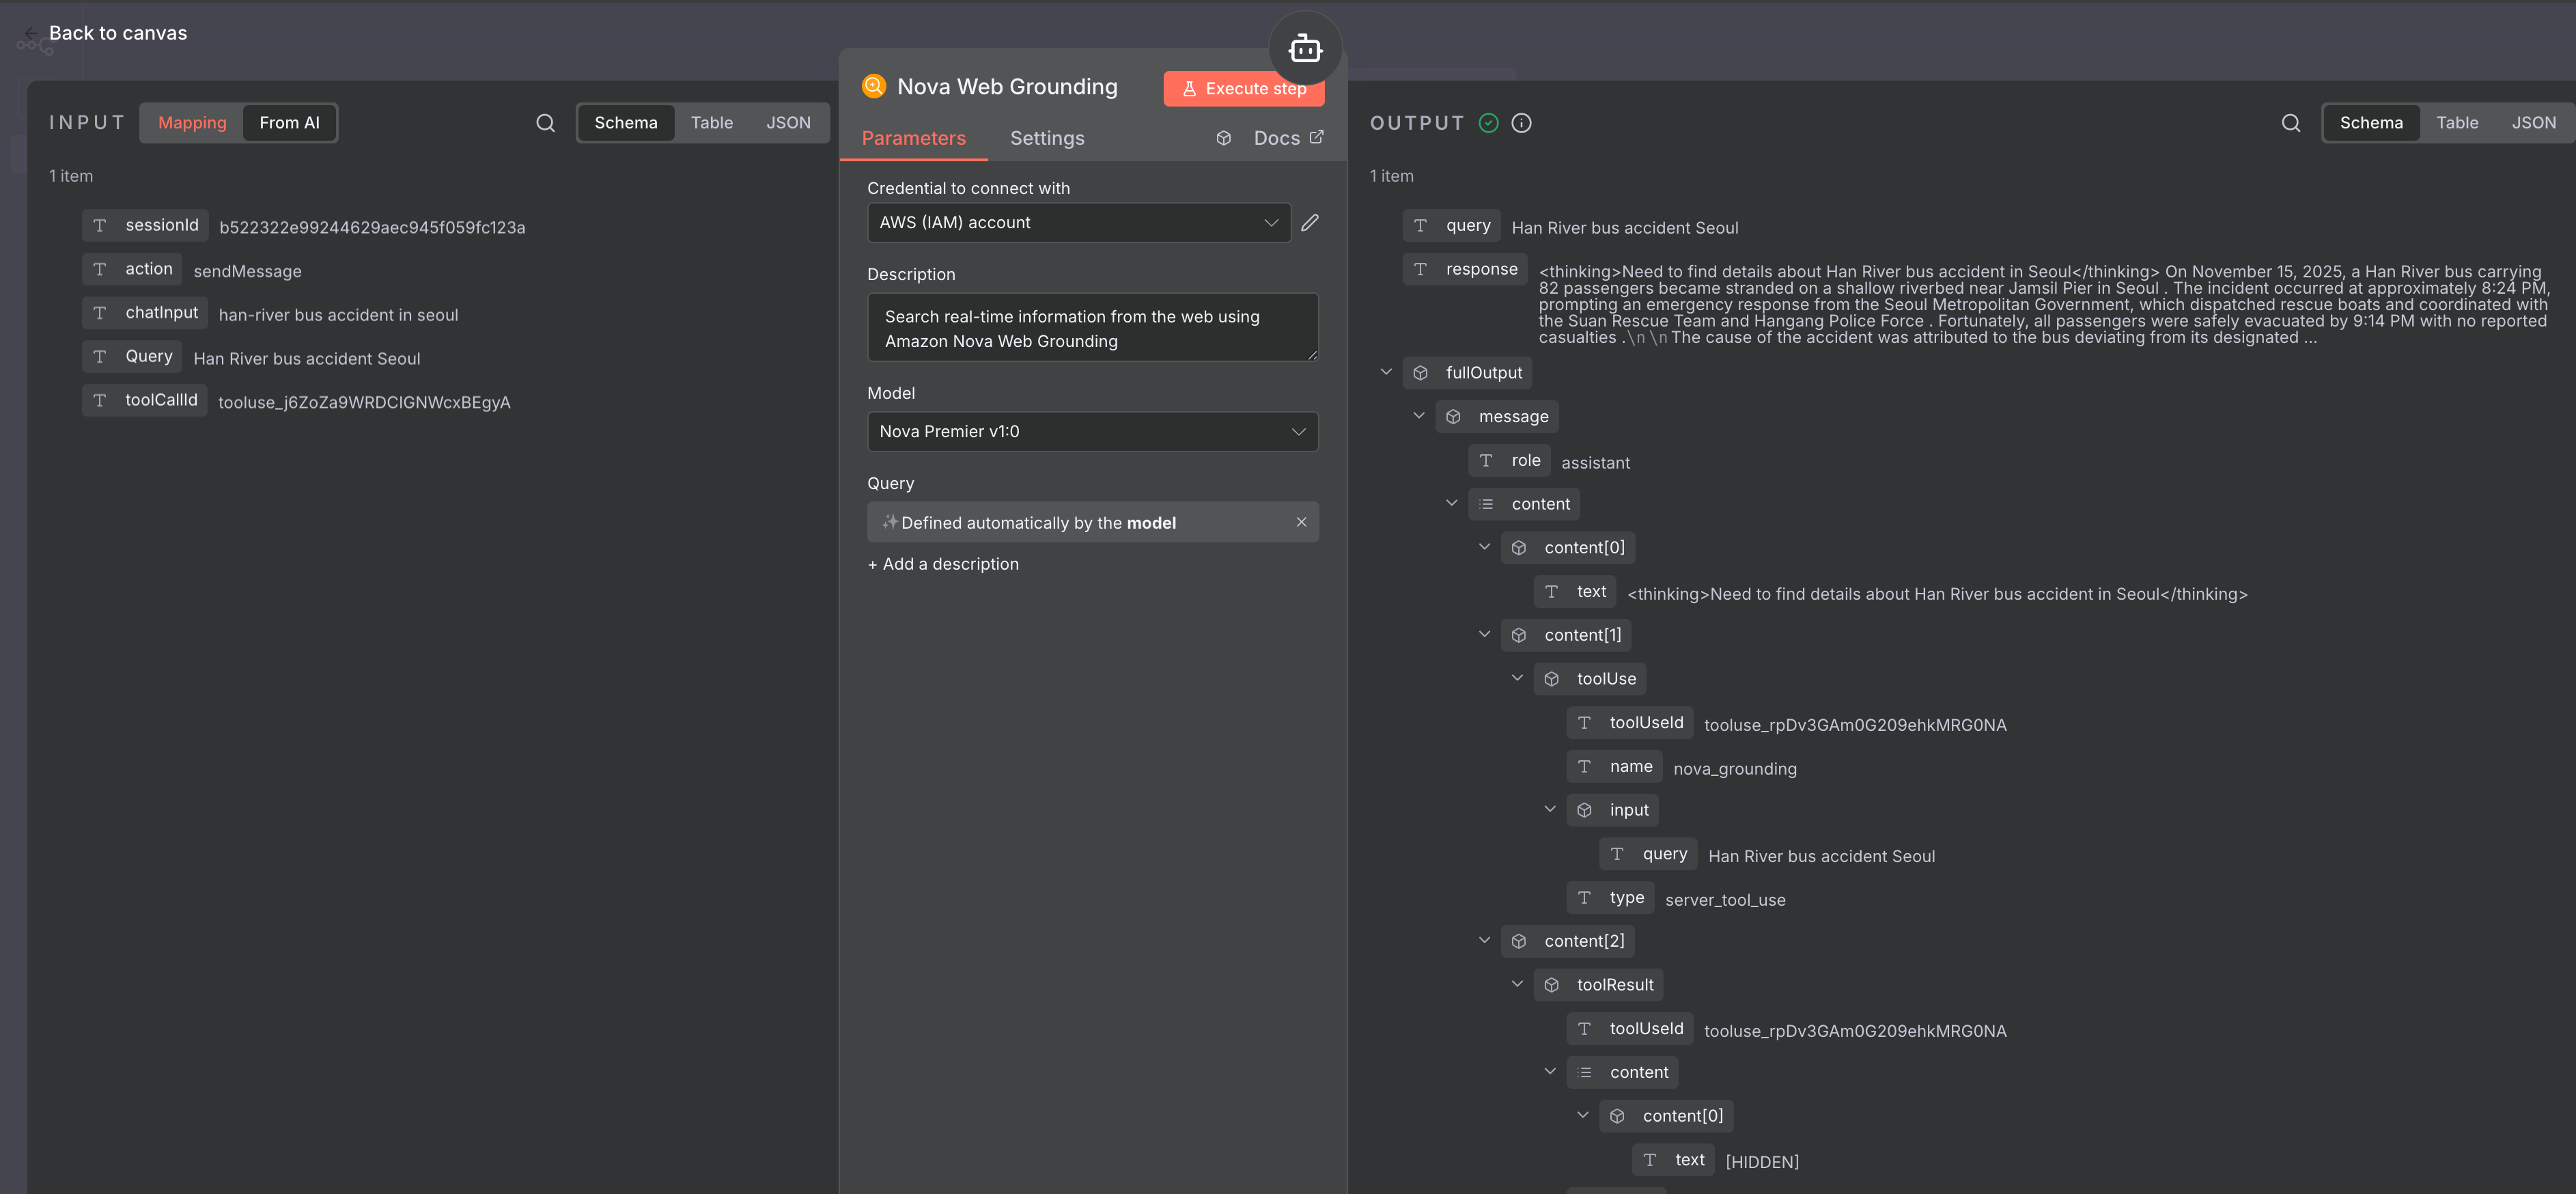
Task: Go Back to canvas
Action: pyautogui.click(x=118, y=33)
